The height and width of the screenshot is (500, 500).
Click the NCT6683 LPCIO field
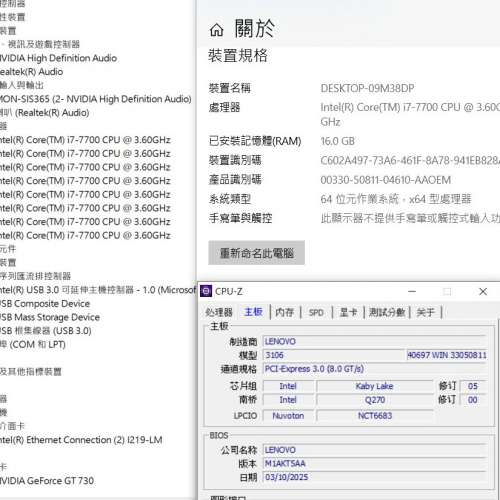(x=375, y=415)
